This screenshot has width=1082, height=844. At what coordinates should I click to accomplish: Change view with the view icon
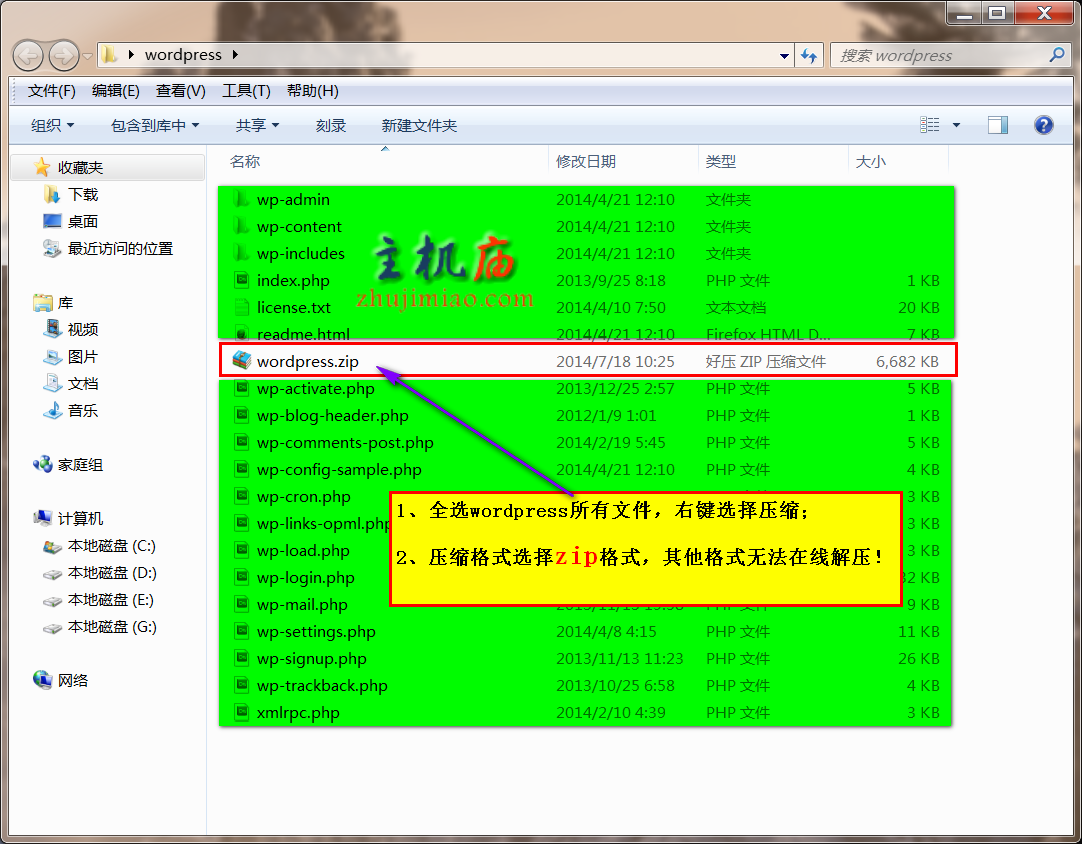(929, 125)
